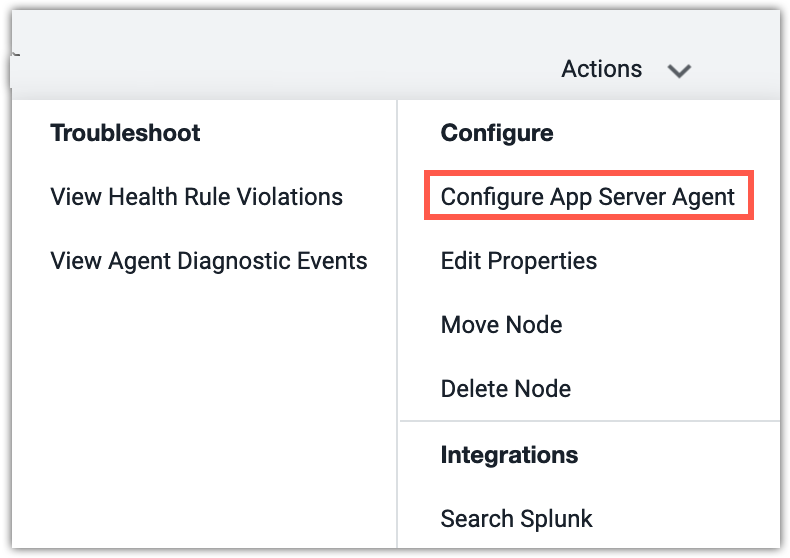This screenshot has height=558, width=790.
Task: Click empty space beside Search Splunk
Action: click(x=685, y=519)
